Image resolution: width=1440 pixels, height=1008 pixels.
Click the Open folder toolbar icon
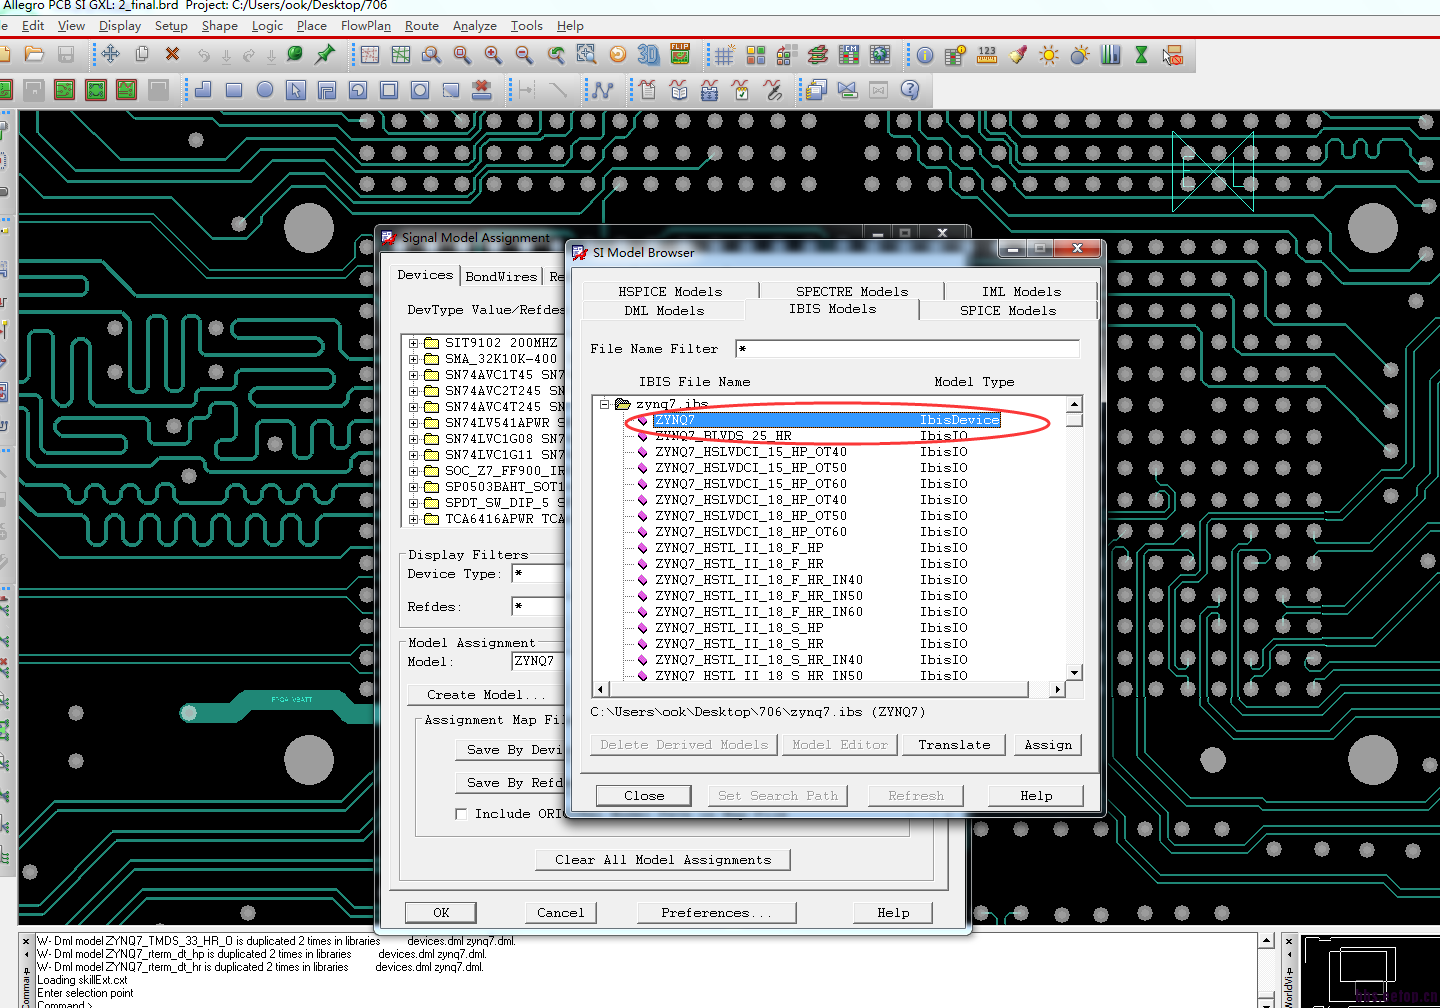pos(34,55)
